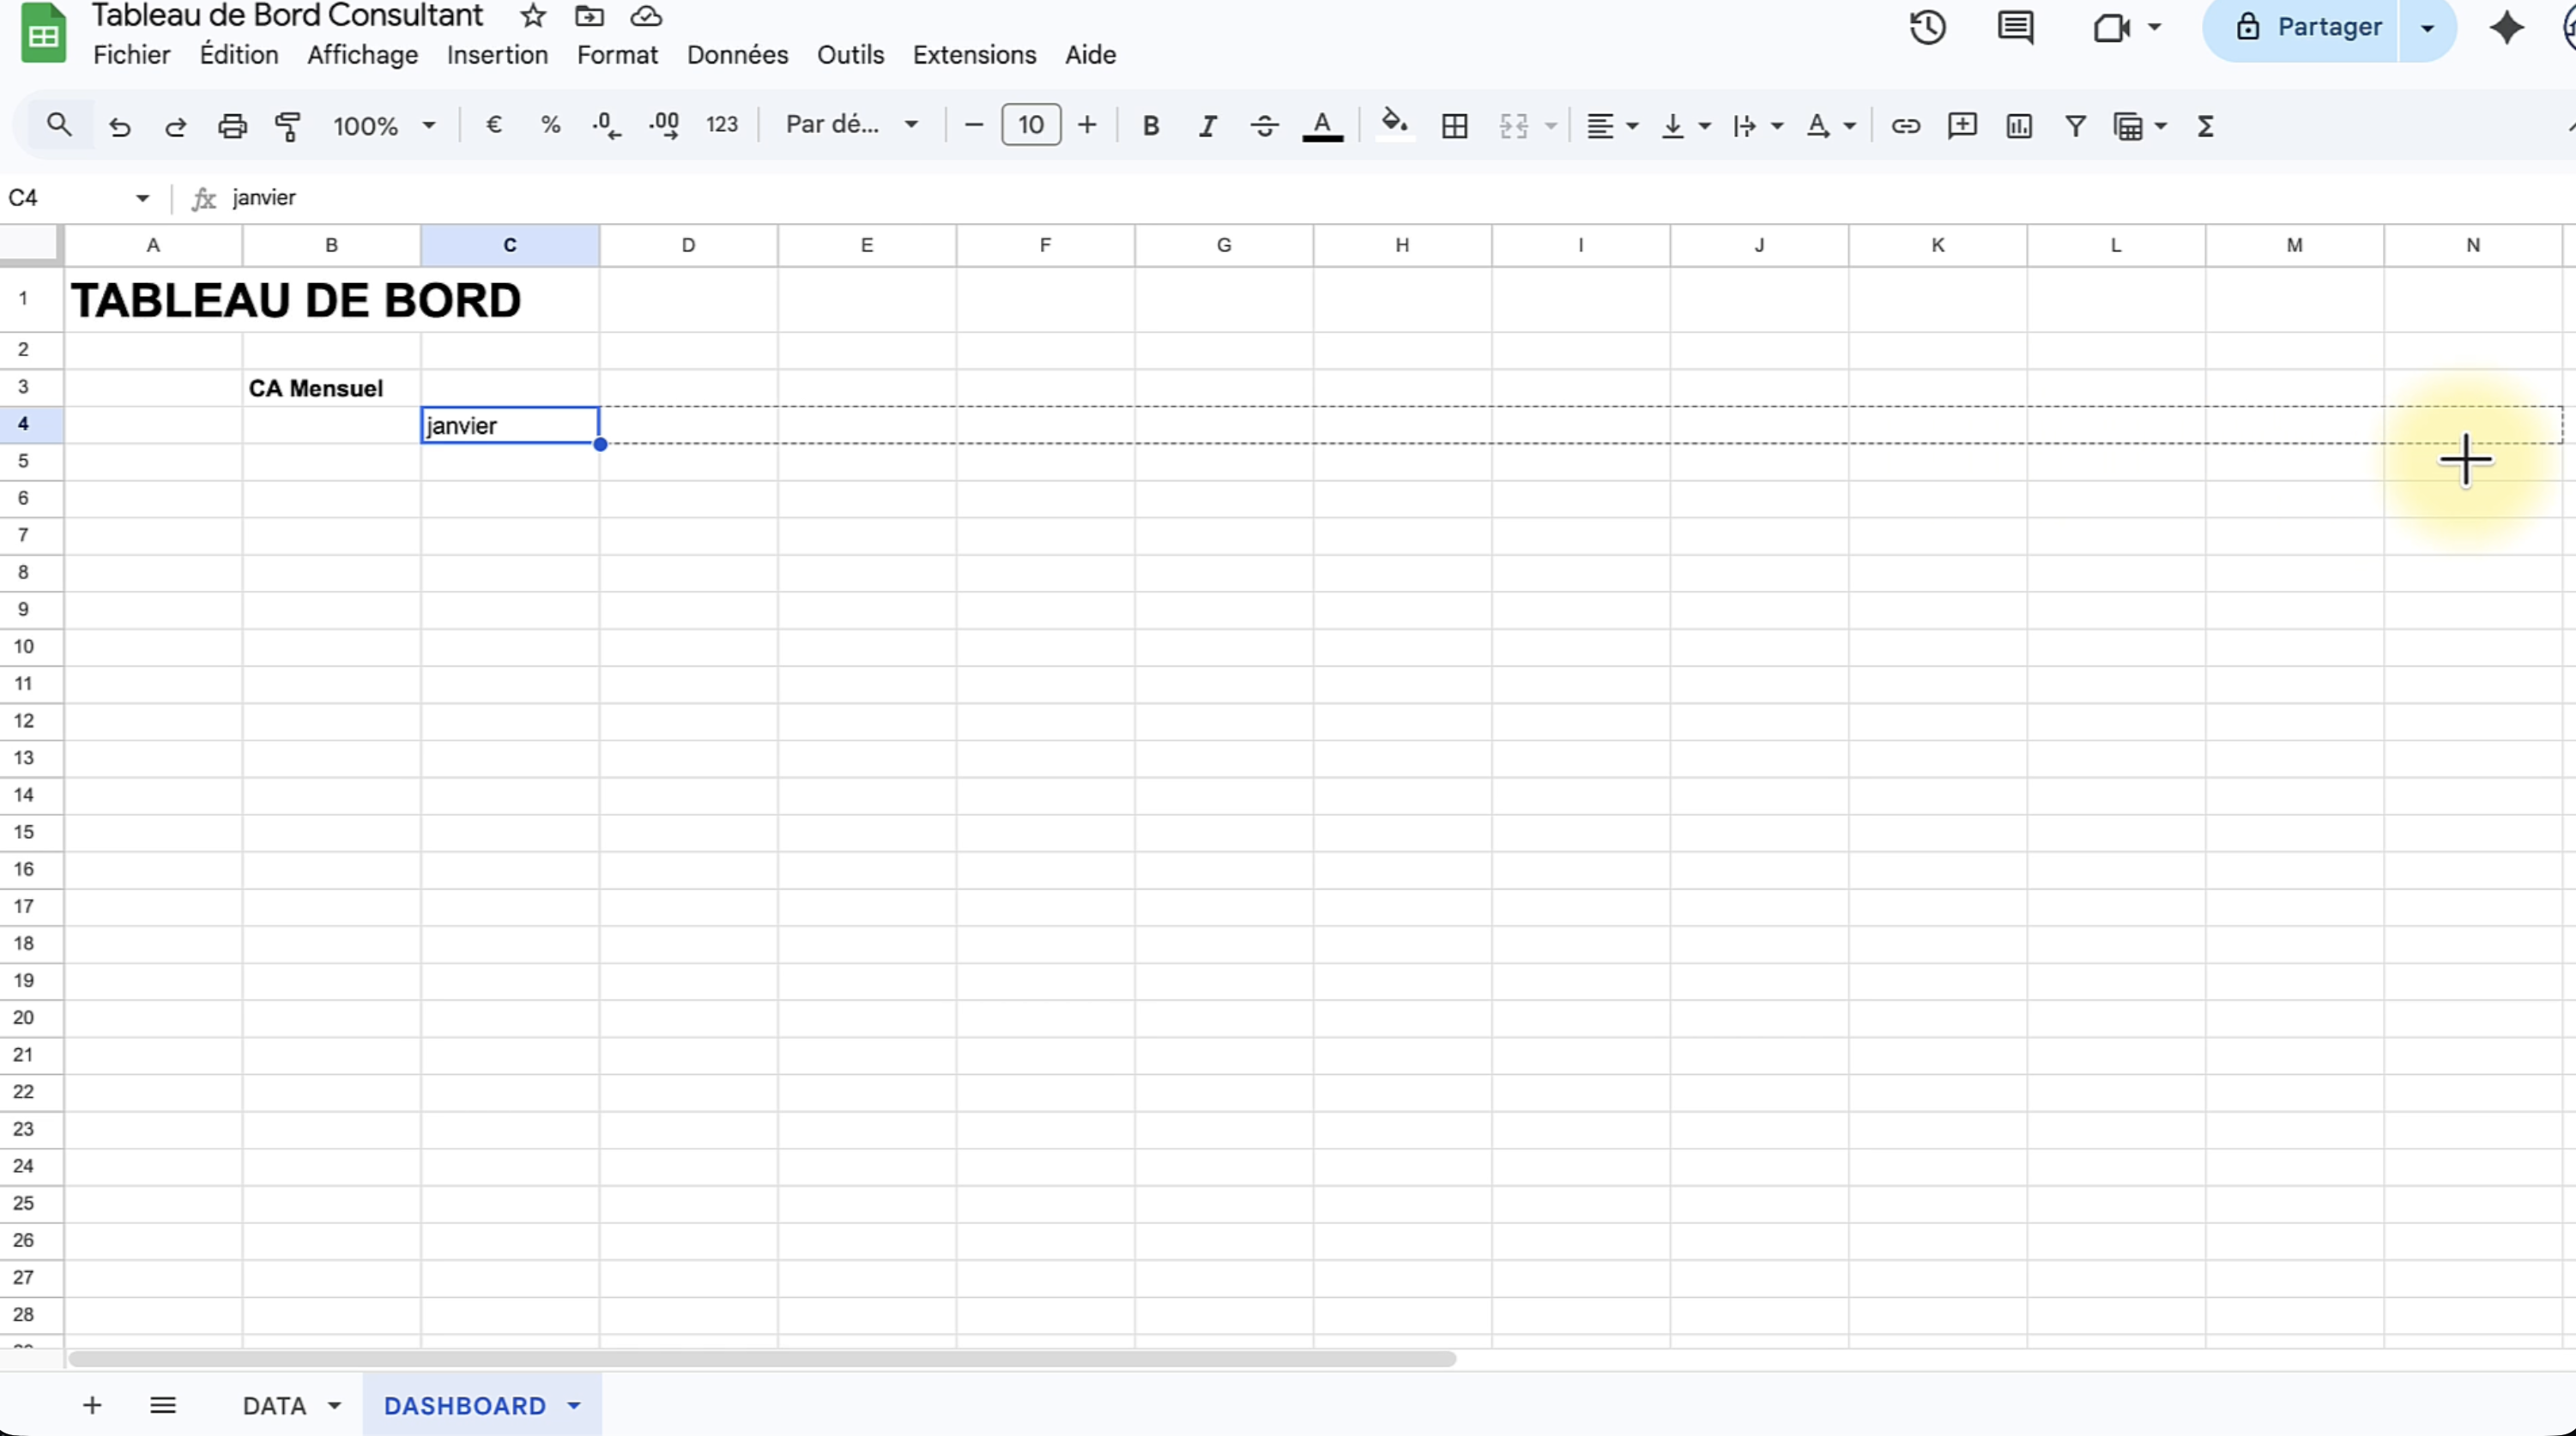Image resolution: width=2576 pixels, height=1436 pixels.
Task: Click the paint format roller icon
Action: pos(288,126)
